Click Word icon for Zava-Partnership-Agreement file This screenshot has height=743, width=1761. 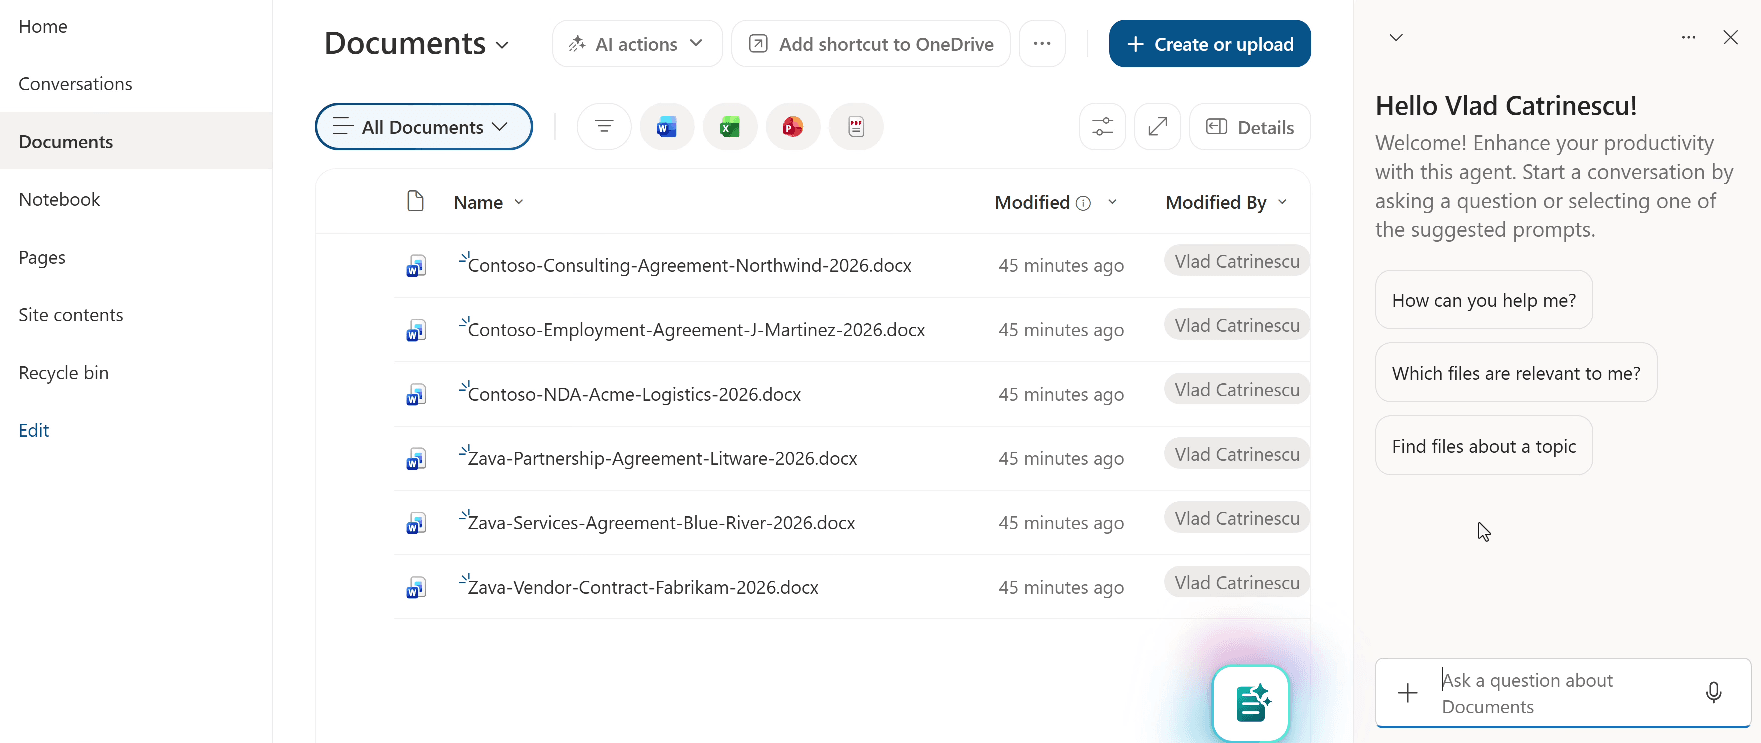[x=416, y=459]
